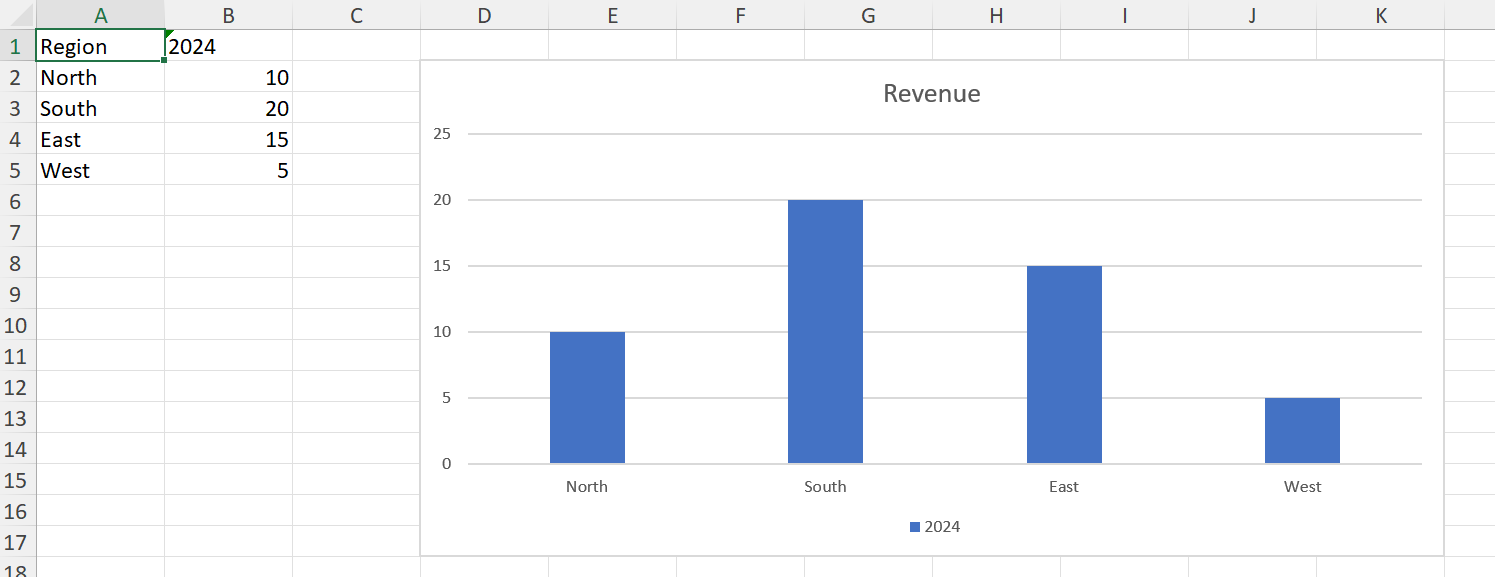
Task: Select cell B5 with value 5
Action: (x=229, y=170)
